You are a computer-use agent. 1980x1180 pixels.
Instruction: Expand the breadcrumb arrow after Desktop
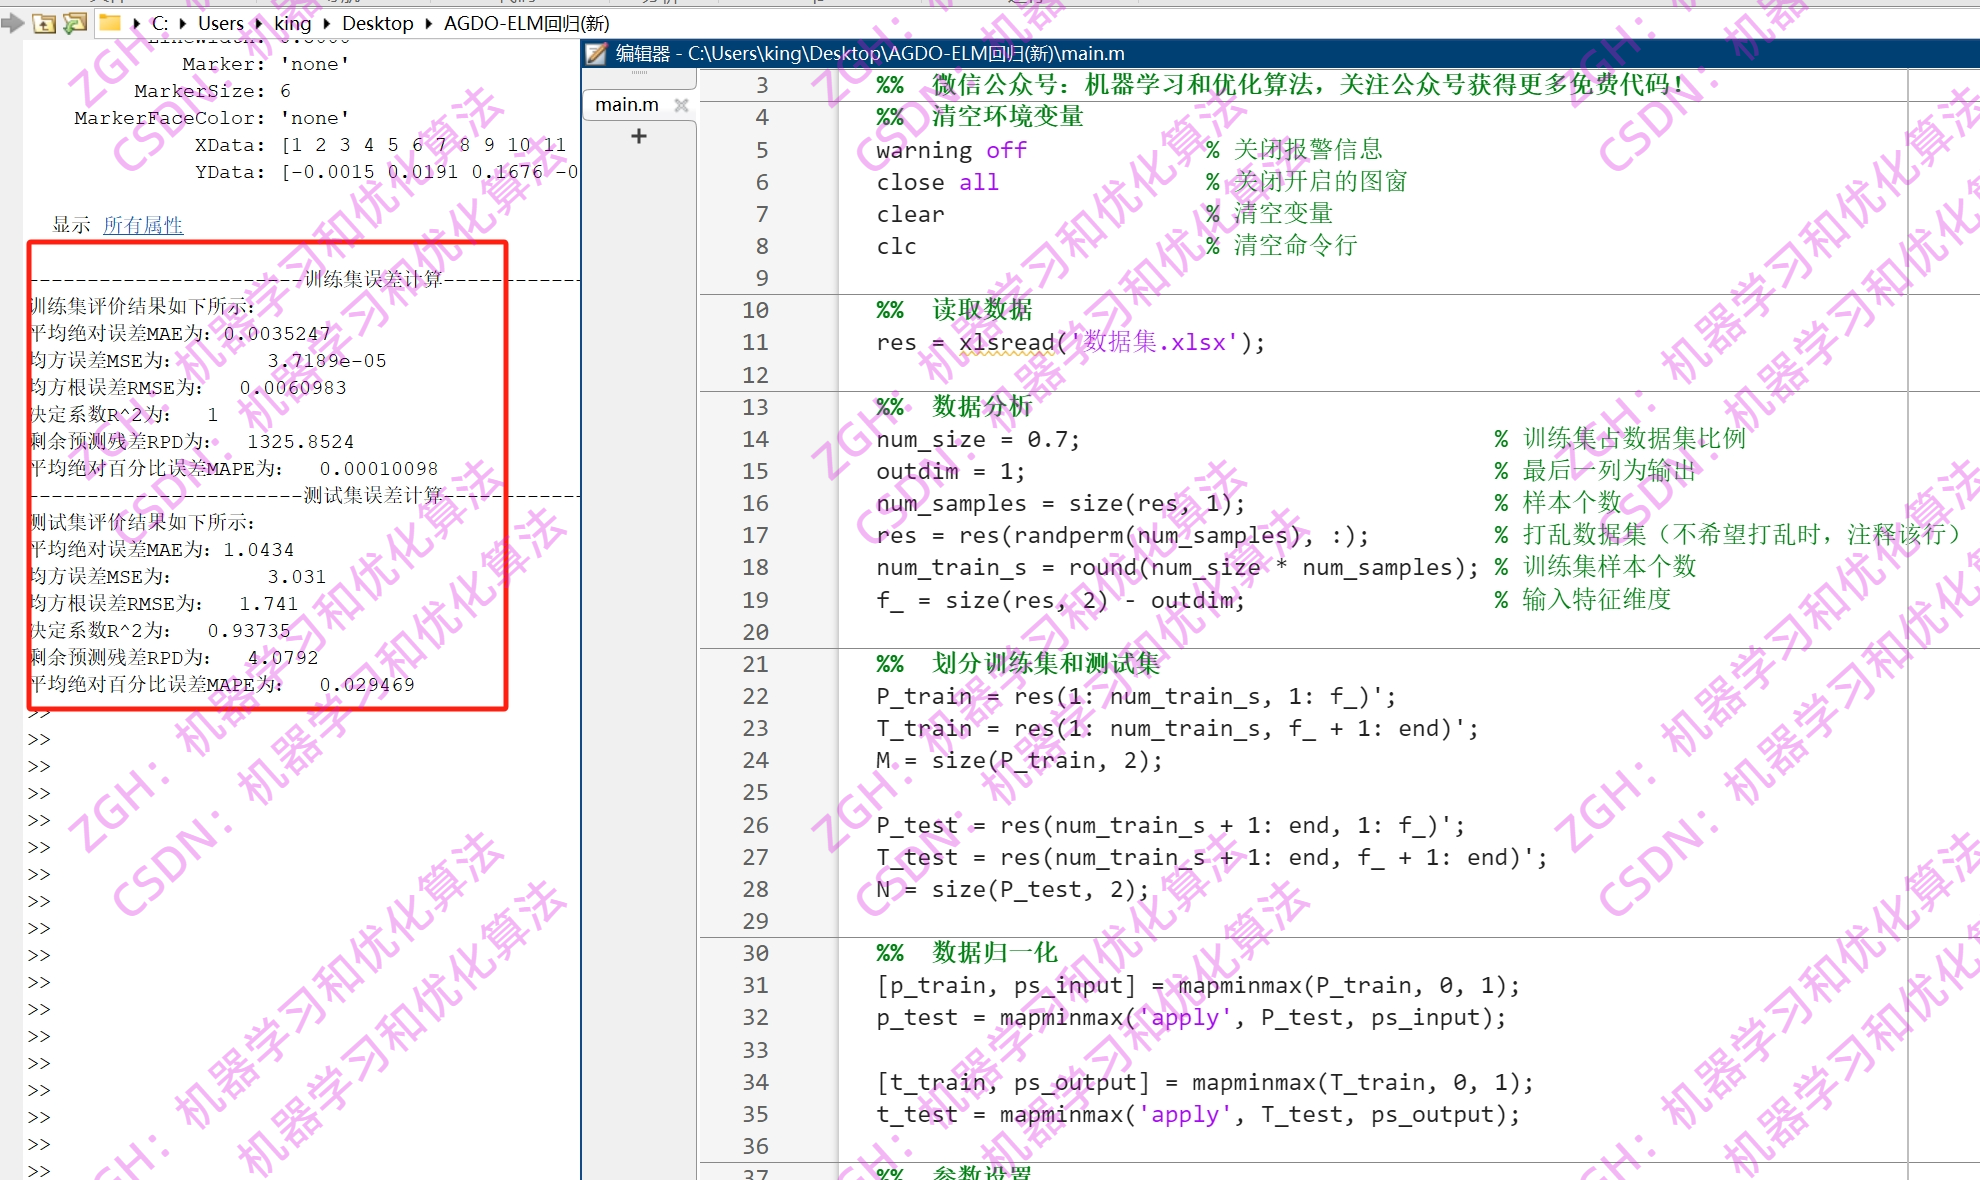[x=427, y=23]
